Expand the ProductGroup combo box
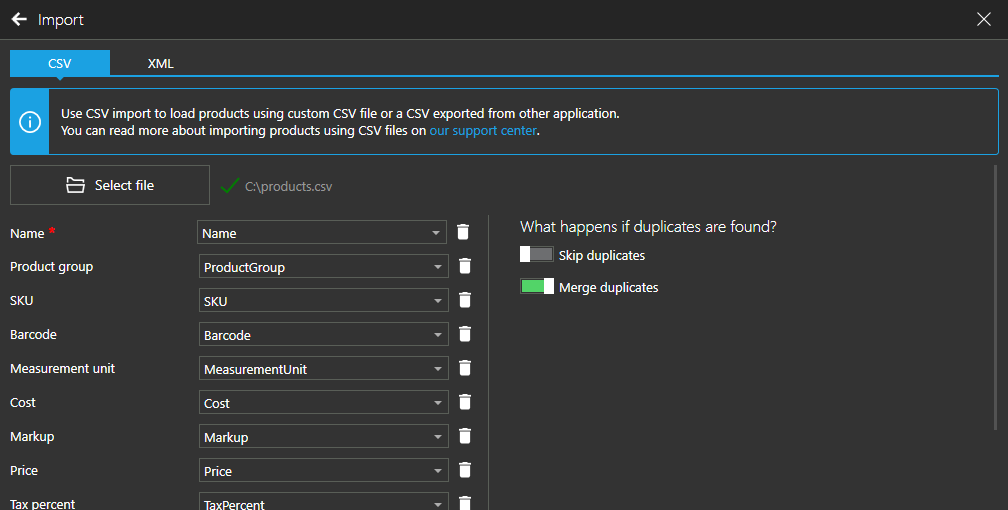Viewport: 1008px width, 510px height. pyautogui.click(x=323, y=267)
